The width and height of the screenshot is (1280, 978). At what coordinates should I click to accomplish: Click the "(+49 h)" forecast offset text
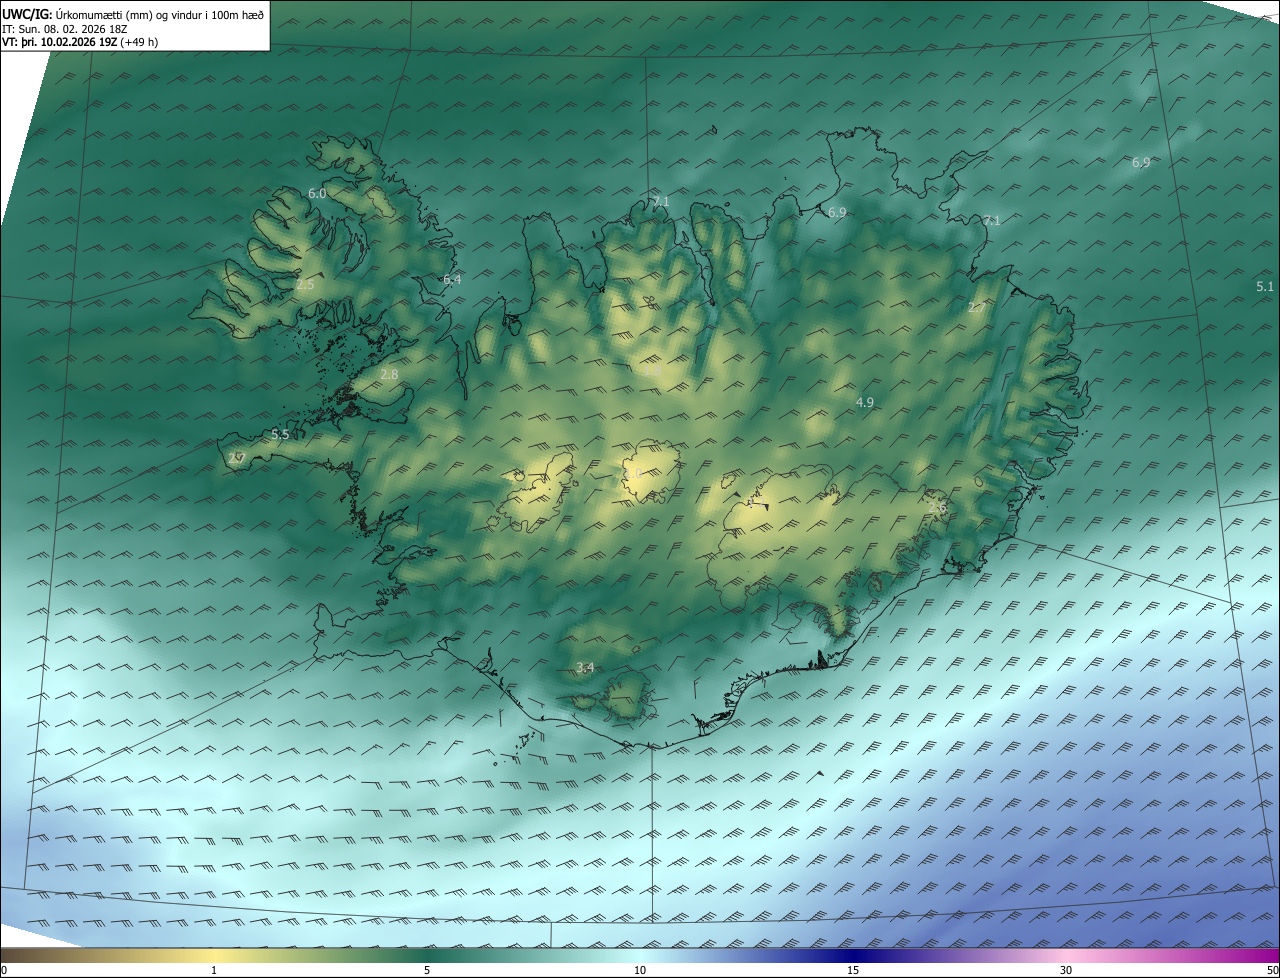139,42
